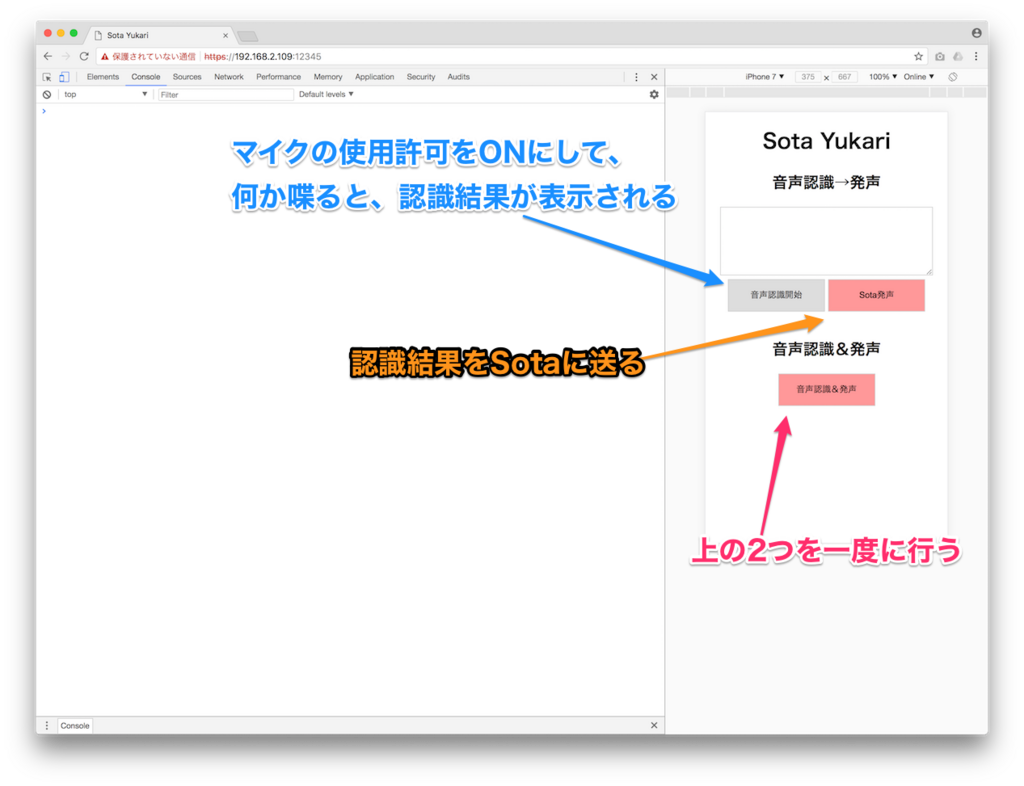The height and width of the screenshot is (786, 1024).
Task: Activate the inspect element picker icon
Action: coord(47,77)
